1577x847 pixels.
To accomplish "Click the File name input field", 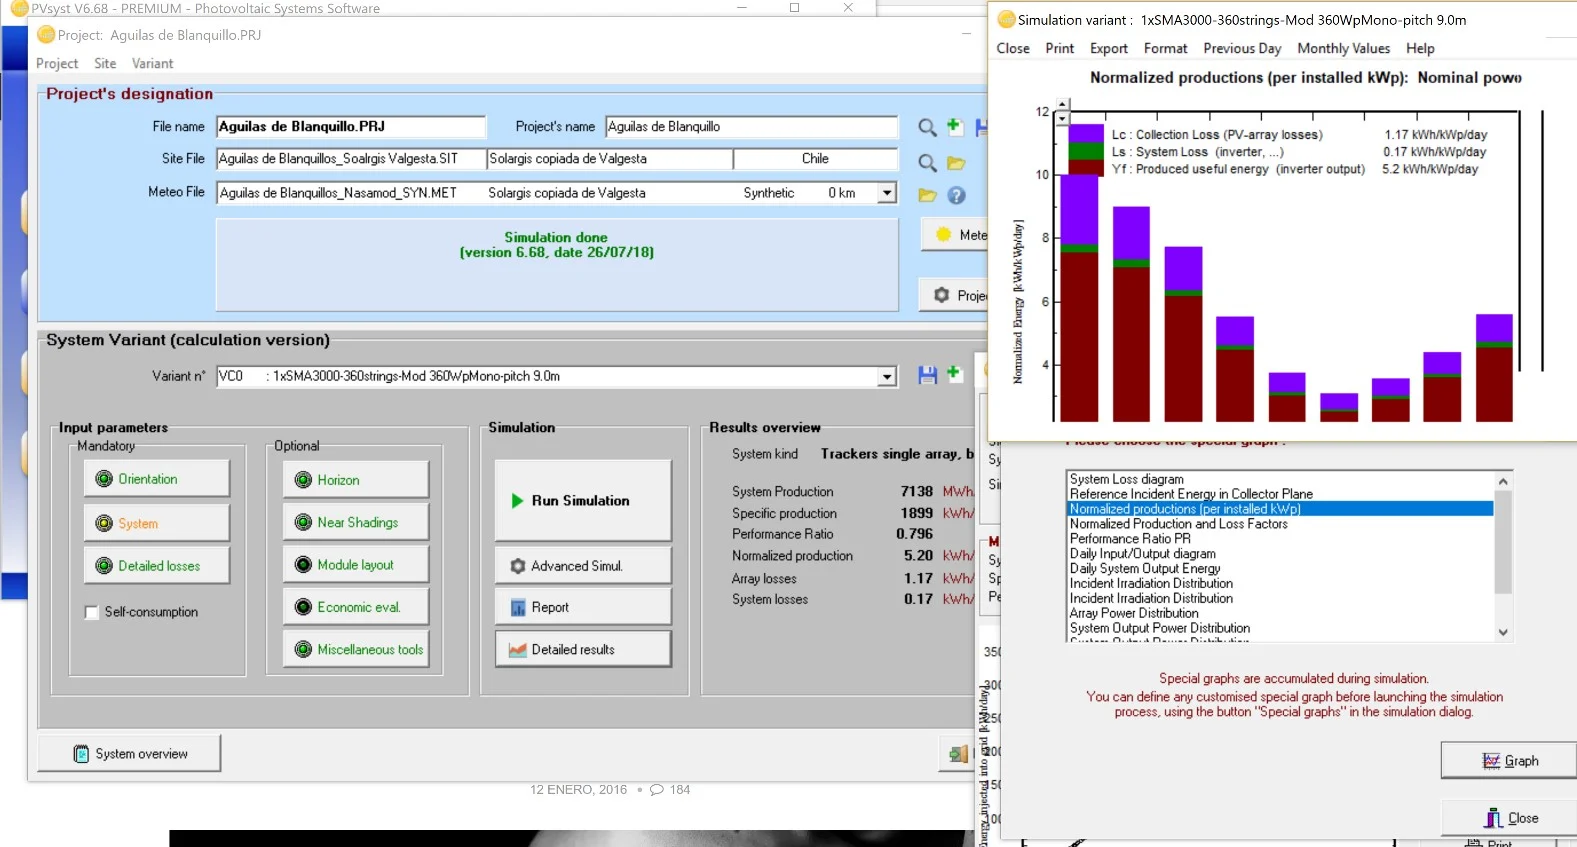I will pyautogui.click(x=351, y=127).
